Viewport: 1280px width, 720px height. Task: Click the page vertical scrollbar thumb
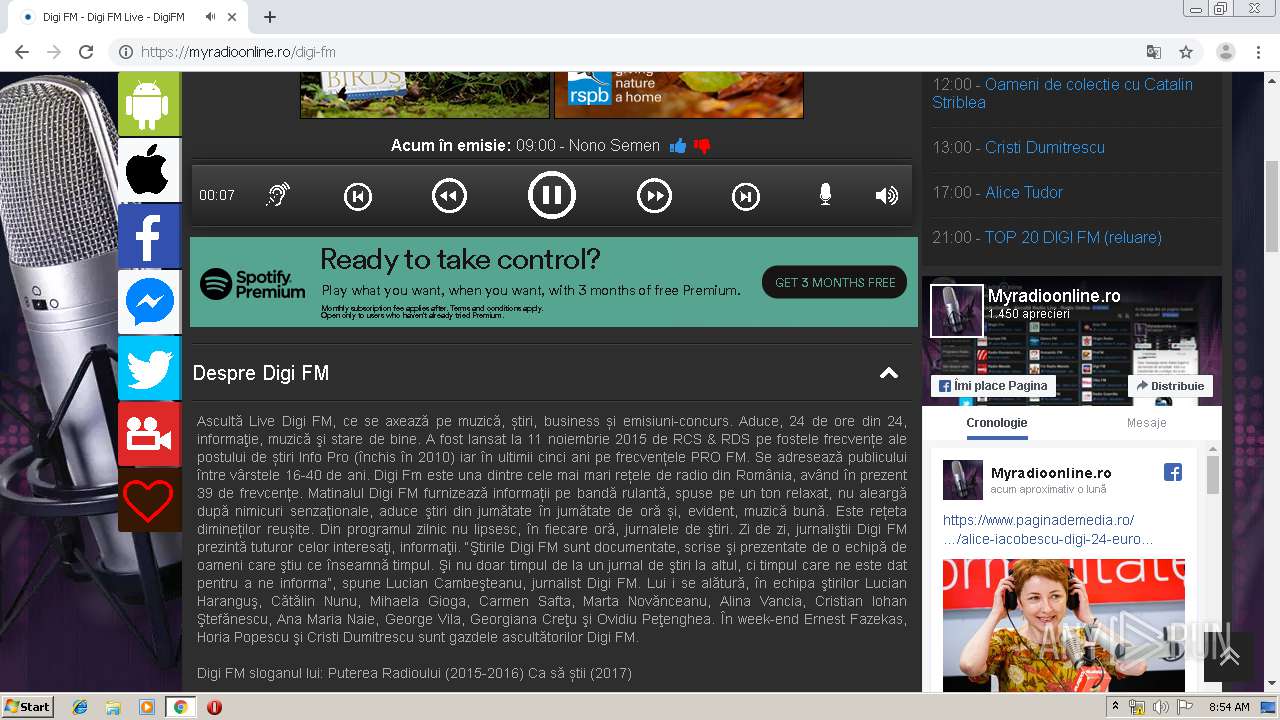1272,205
